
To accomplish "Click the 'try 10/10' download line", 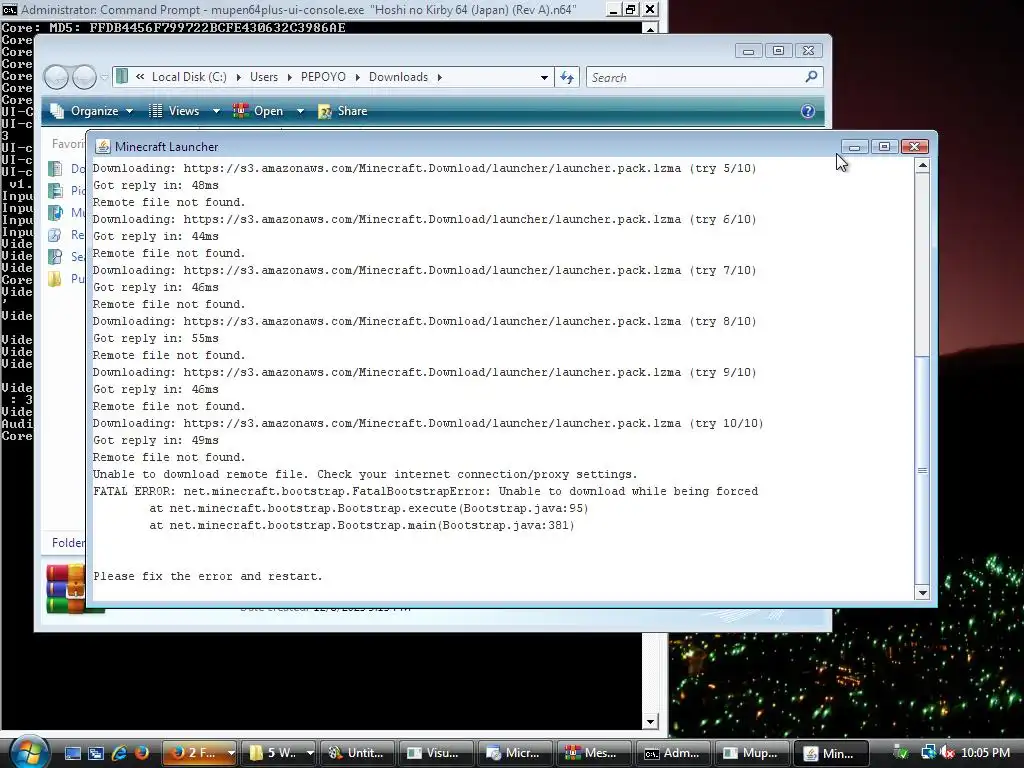I will pyautogui.click(x=428, y=423).
